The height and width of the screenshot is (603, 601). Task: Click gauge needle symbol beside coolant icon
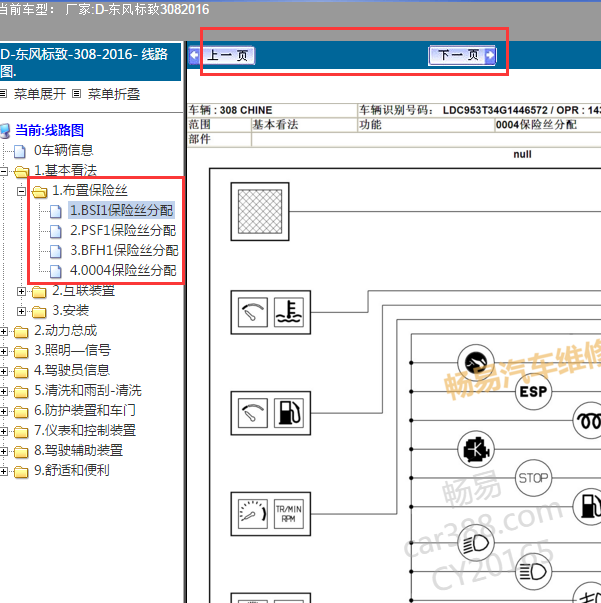(x=253, y=312)
